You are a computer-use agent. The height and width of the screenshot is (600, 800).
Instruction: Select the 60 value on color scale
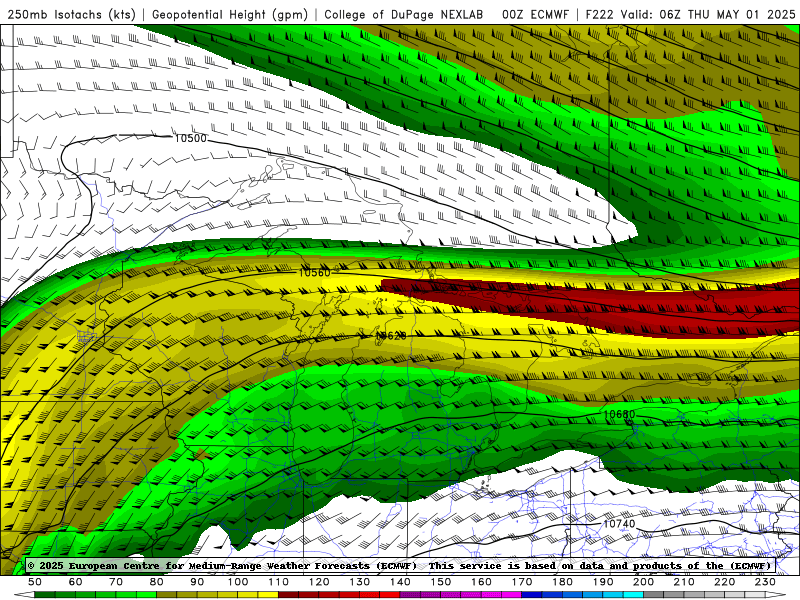tap(75, 582)
